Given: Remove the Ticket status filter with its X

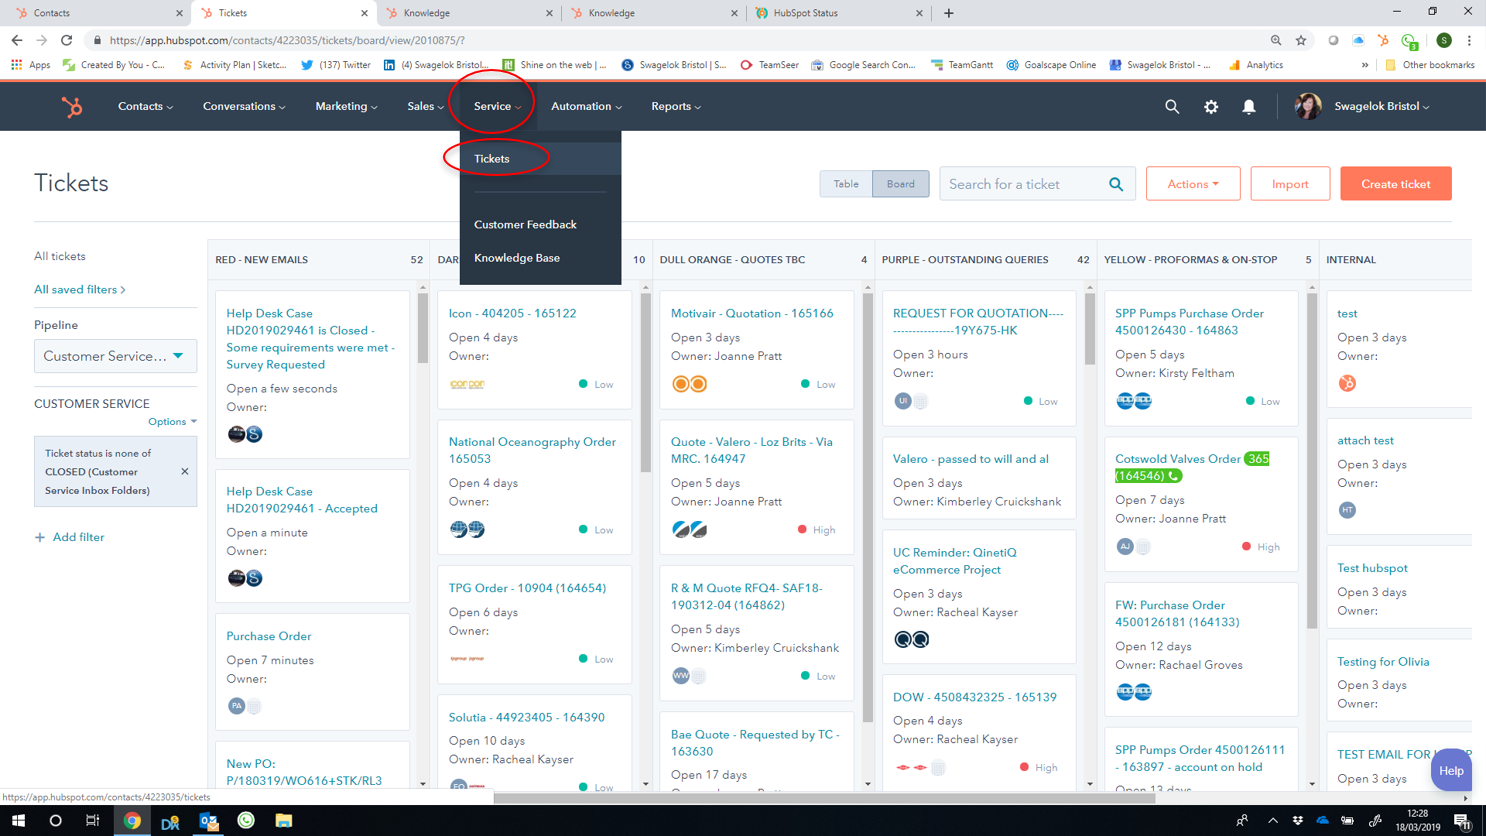Looking at the screenshot, I should (185, 471).
